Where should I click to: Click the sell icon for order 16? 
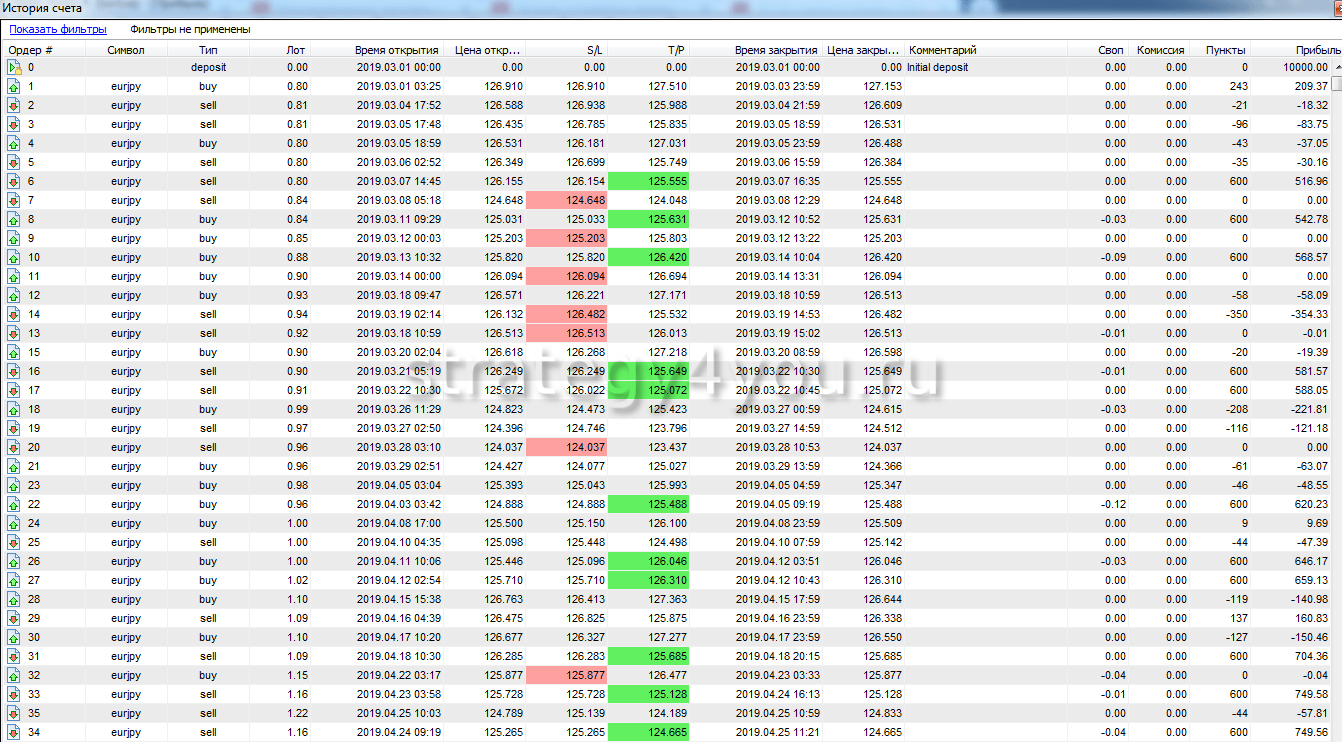(14, 372)
